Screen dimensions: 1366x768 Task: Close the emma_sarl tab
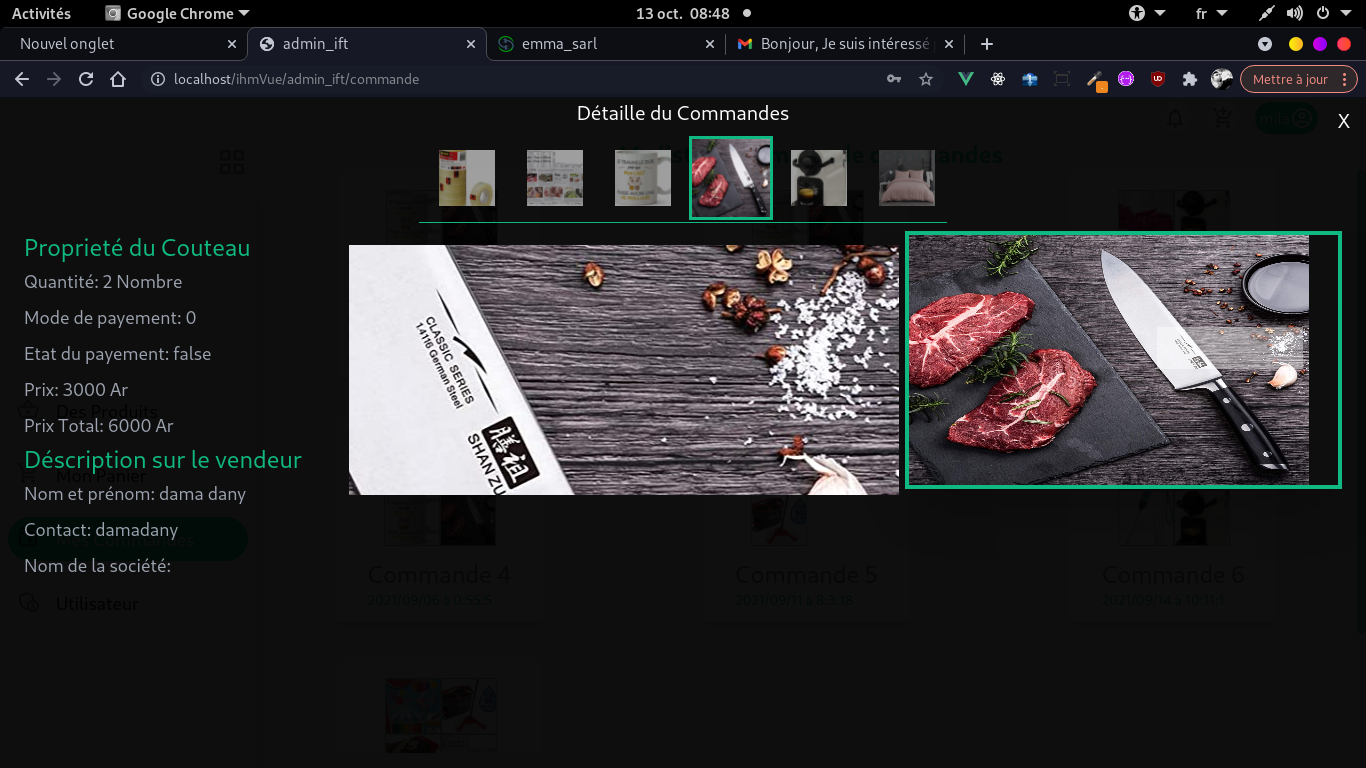[x=710, y=44]
